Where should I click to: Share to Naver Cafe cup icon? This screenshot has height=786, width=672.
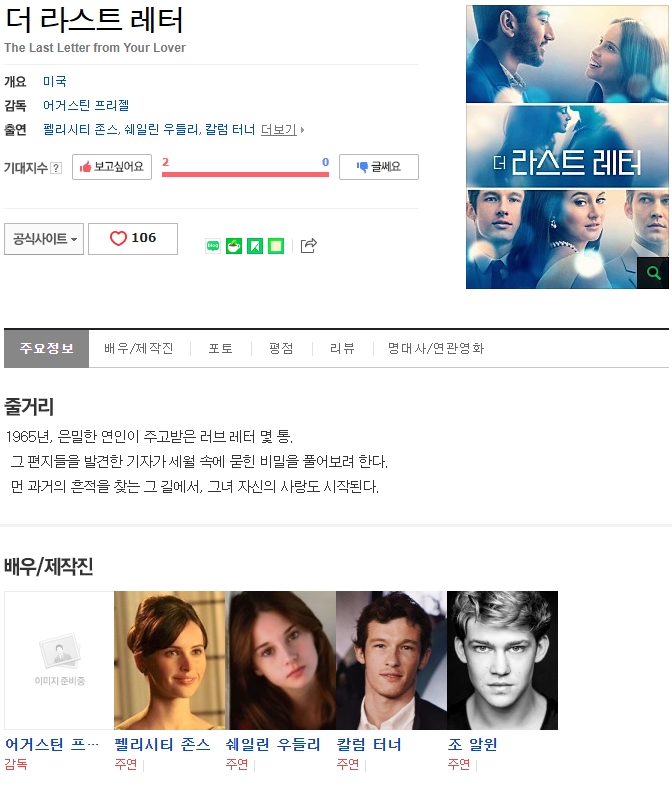[234, 246]
